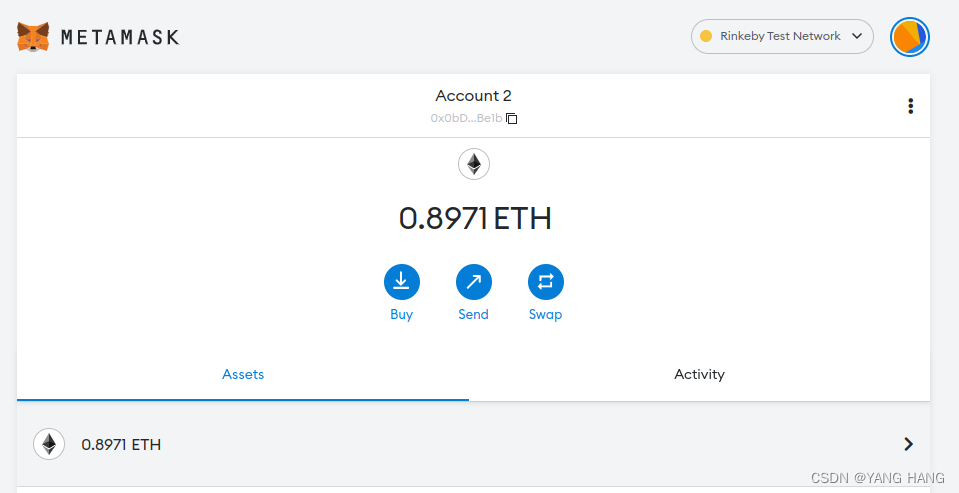Click the Send label
This screenshot has height=493, width=959.
click(473, 314)
